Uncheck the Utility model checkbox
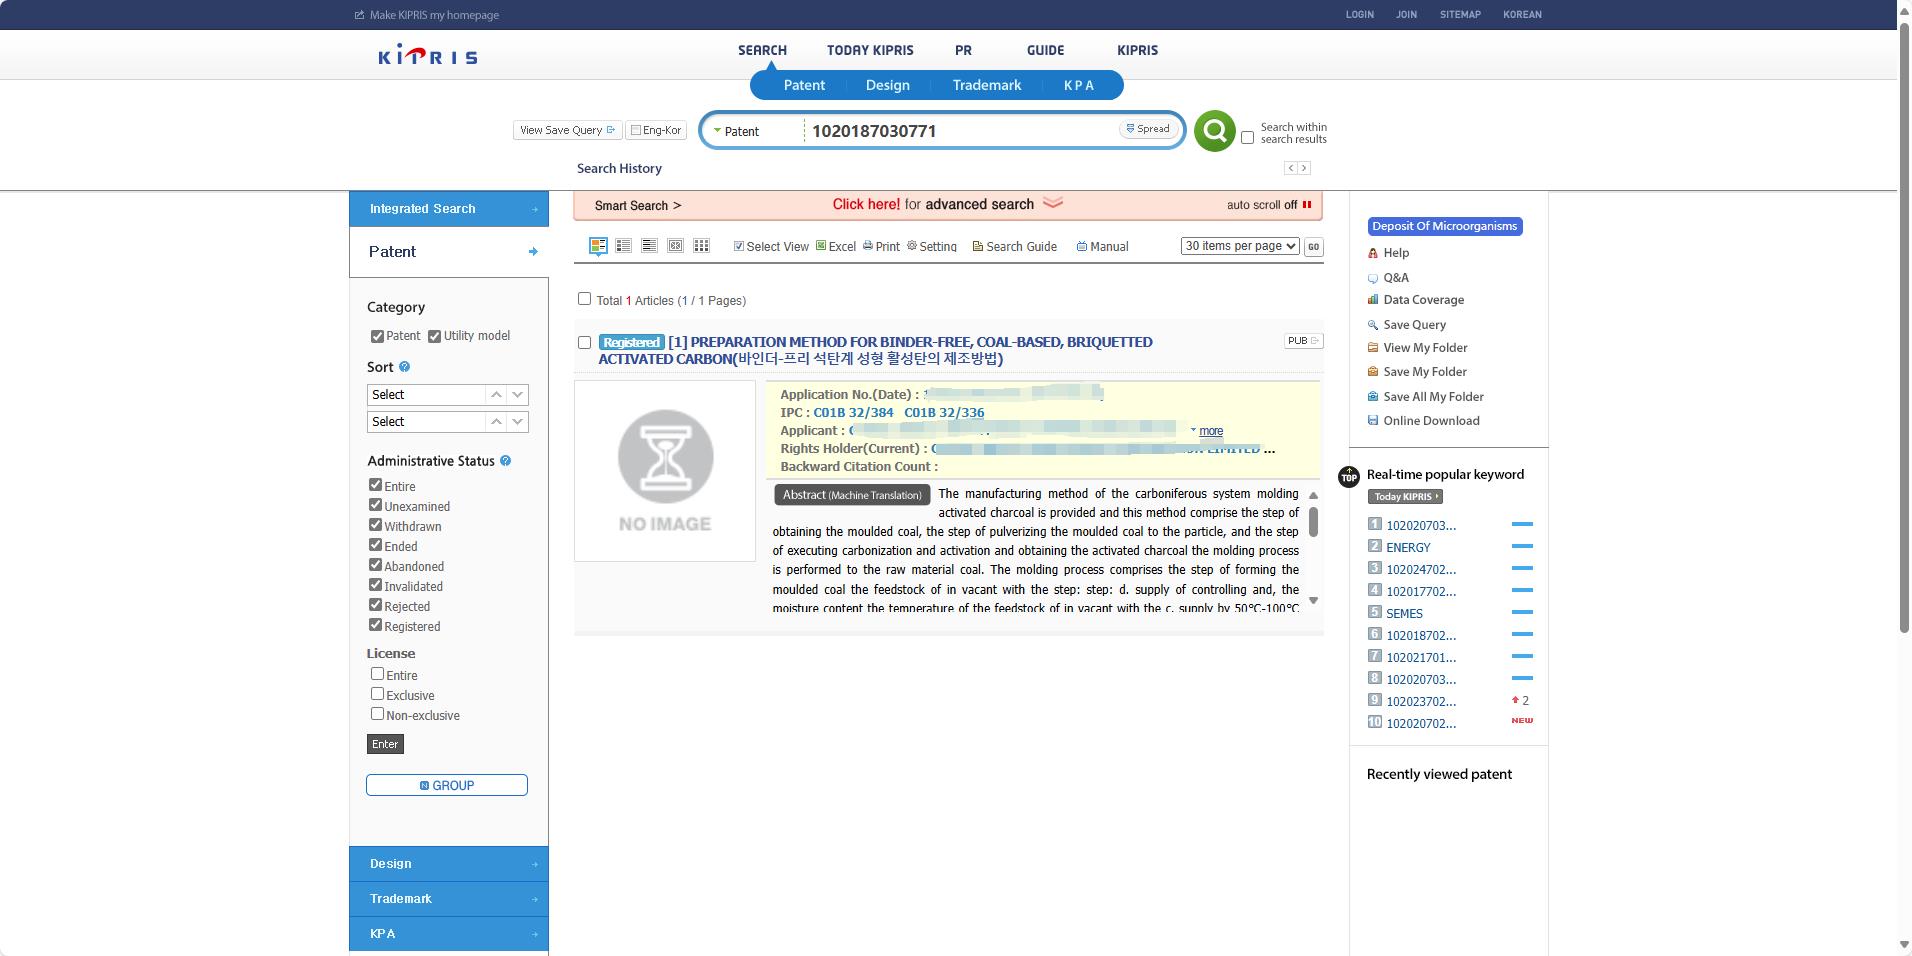Screen dimensions: 1912x956 [x=434, y=336]
